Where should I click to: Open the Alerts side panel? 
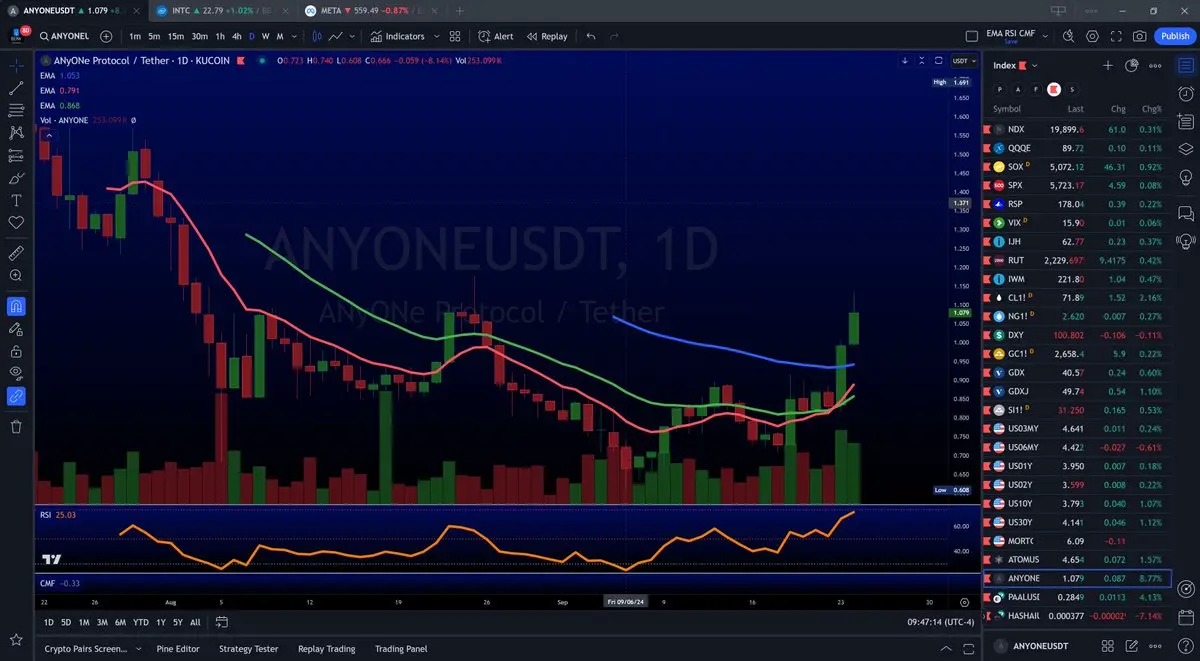[x=1186, y=93]
